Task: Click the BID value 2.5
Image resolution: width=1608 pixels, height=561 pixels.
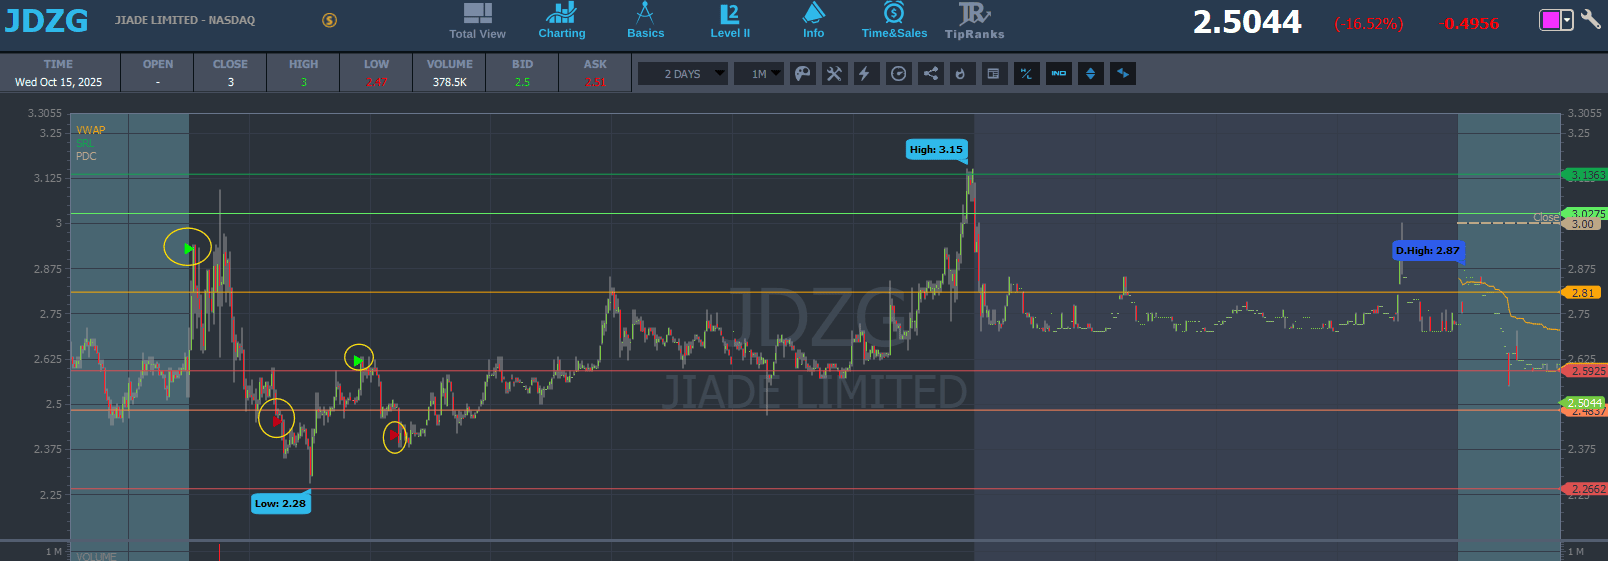Action: [522, 82]
